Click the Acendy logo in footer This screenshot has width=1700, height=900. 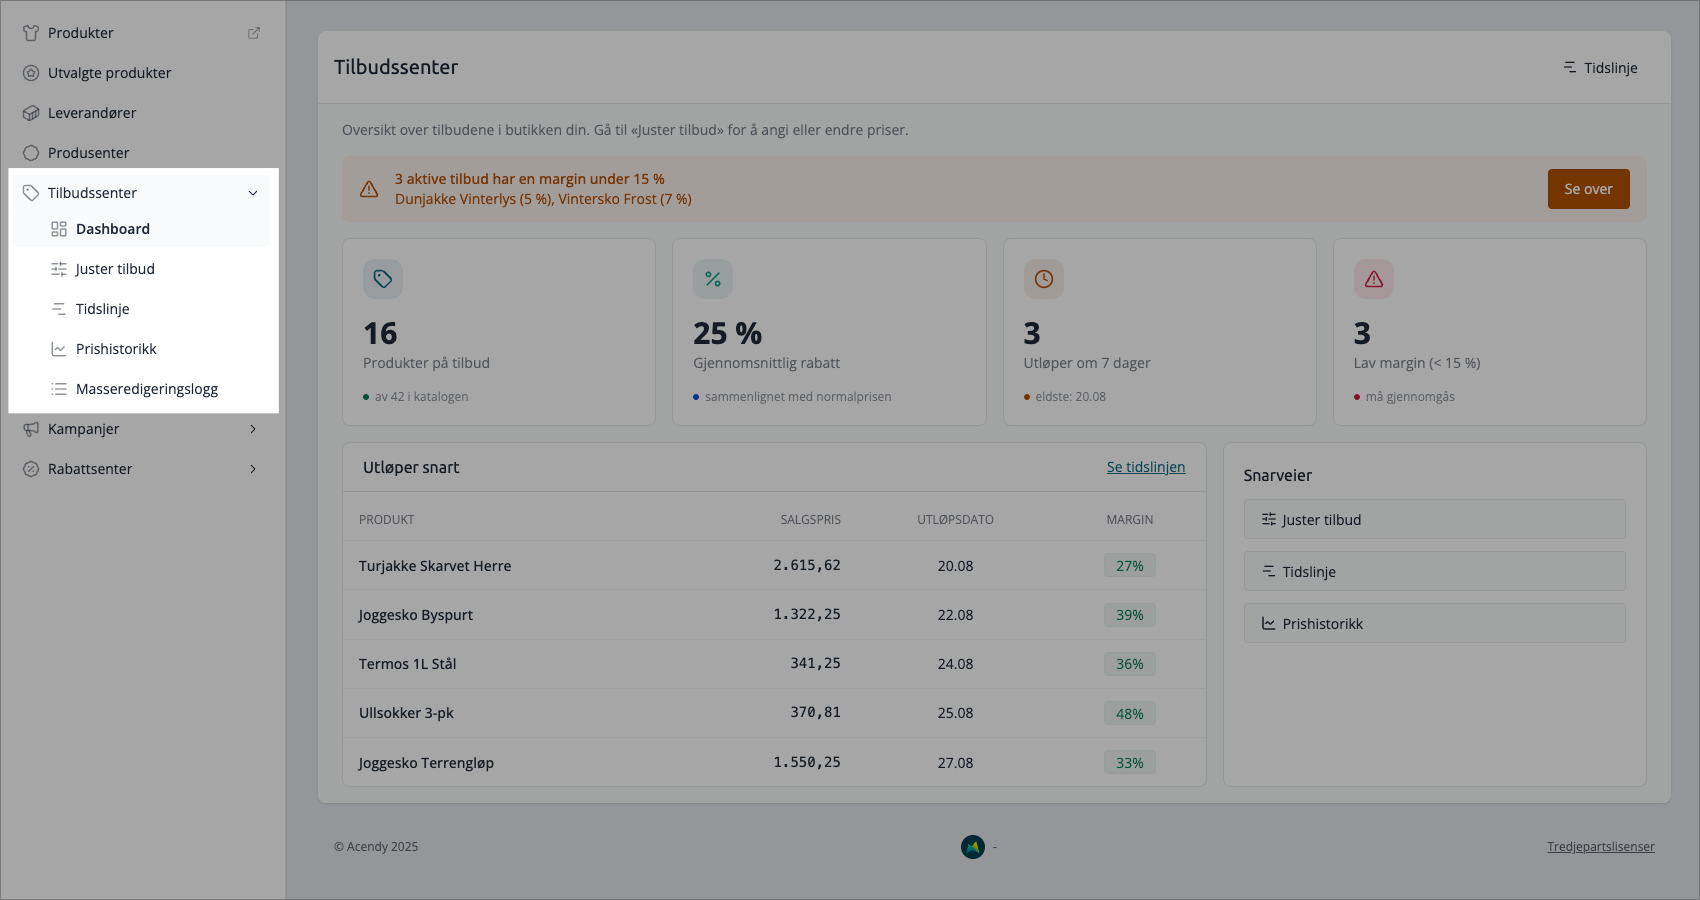point(973,847)
